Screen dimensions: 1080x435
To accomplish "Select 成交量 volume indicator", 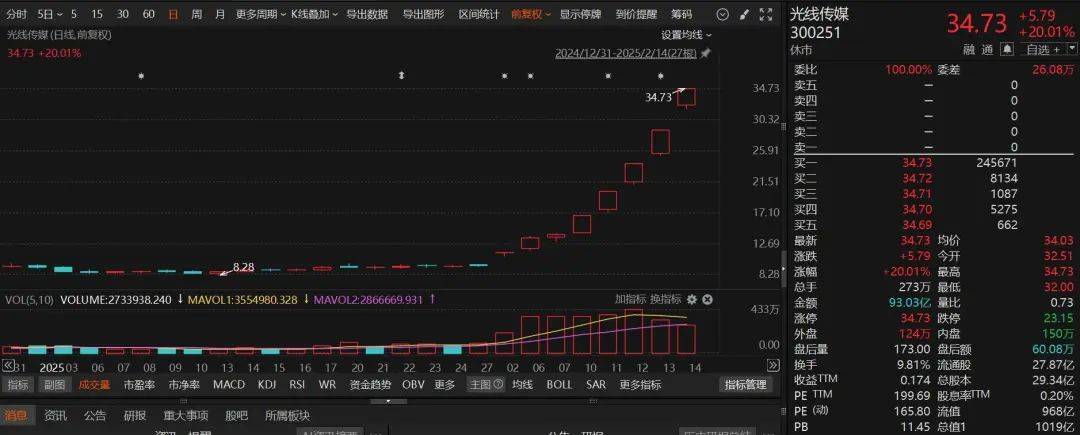I will [94, 385].
